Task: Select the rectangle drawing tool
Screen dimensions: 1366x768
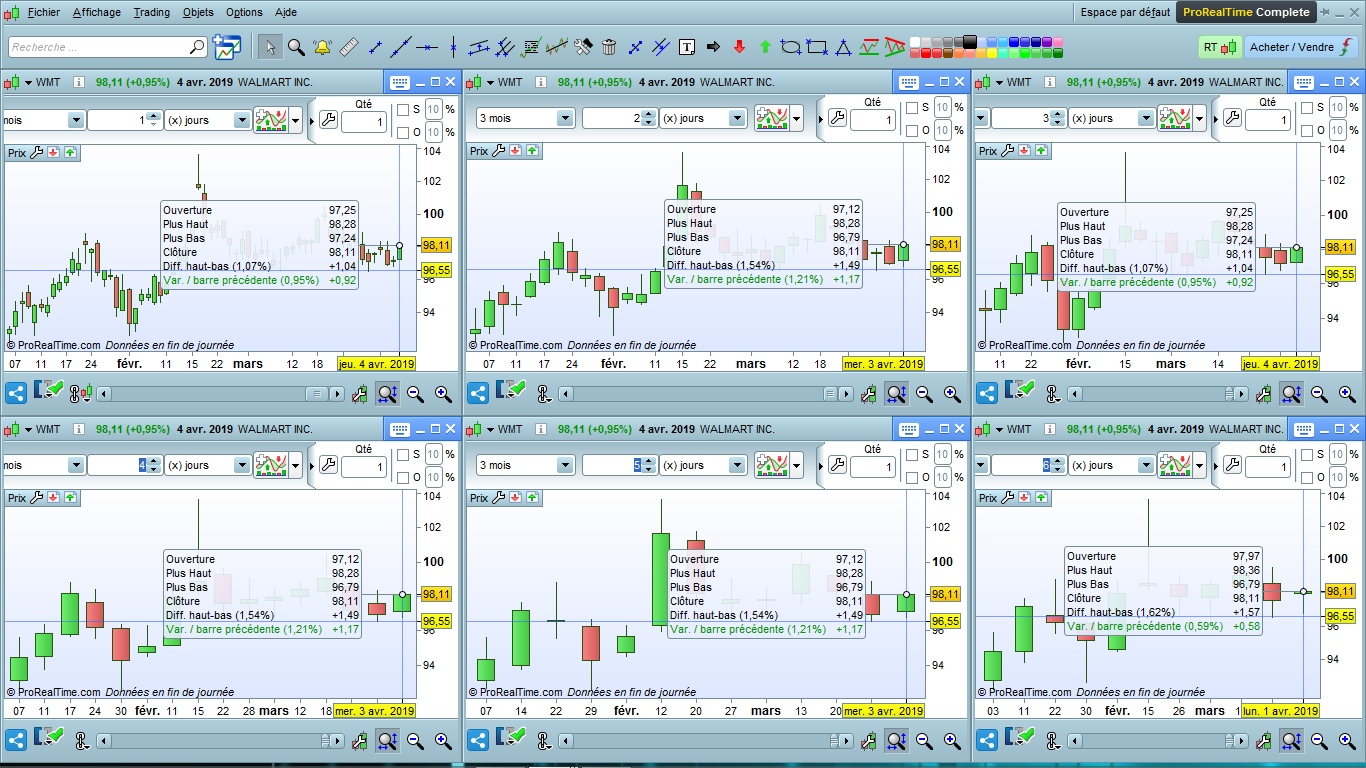Action: coord(817,47)
